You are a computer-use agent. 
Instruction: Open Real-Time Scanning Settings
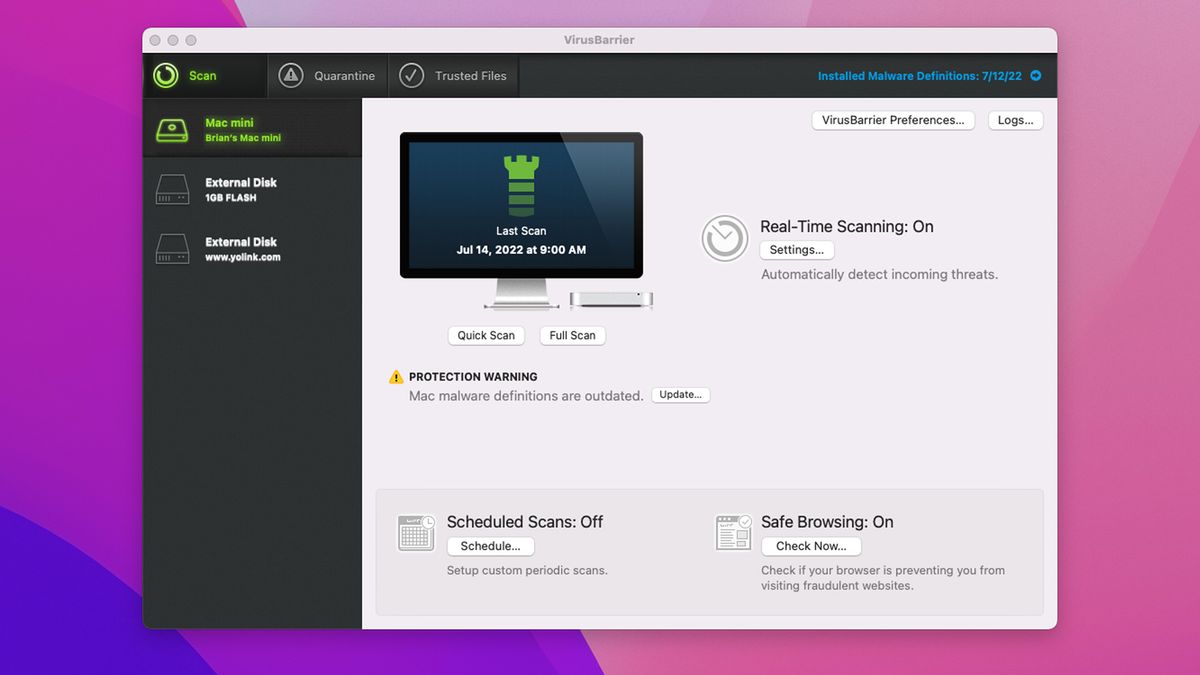(797, 249)
